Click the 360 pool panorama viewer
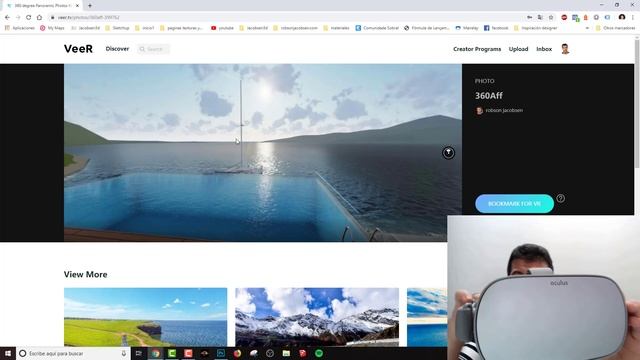 263,153
